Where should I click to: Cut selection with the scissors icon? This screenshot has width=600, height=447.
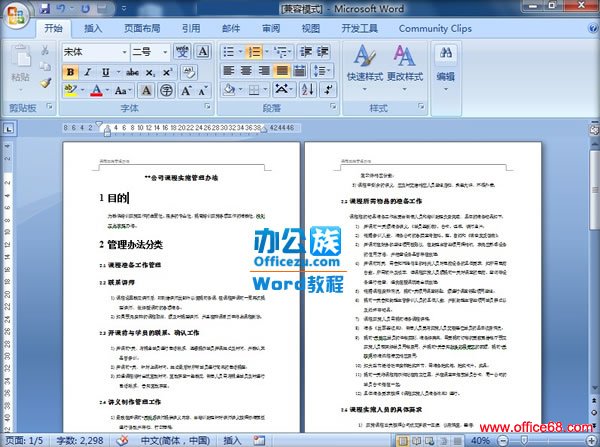[45, 50]
